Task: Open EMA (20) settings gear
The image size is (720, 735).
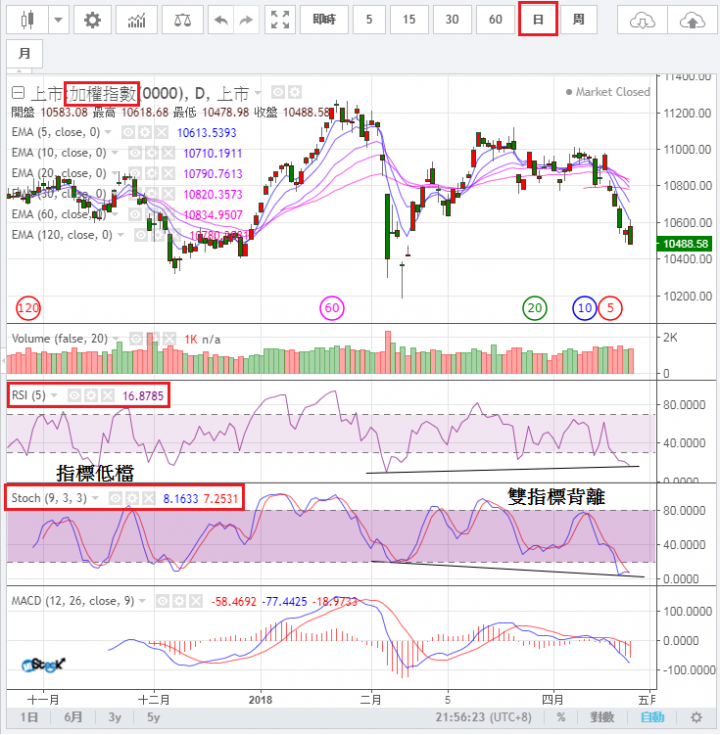Action: (151, 174)
